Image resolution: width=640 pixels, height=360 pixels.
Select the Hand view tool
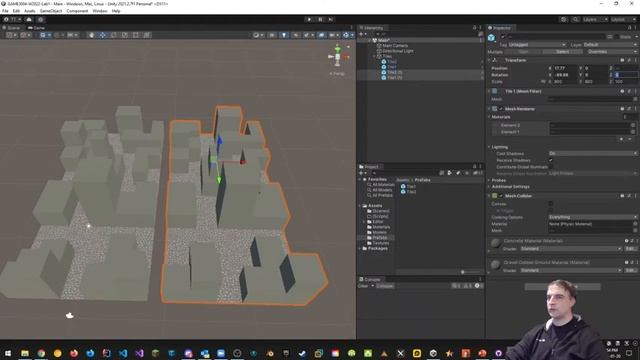pos(91,35)
